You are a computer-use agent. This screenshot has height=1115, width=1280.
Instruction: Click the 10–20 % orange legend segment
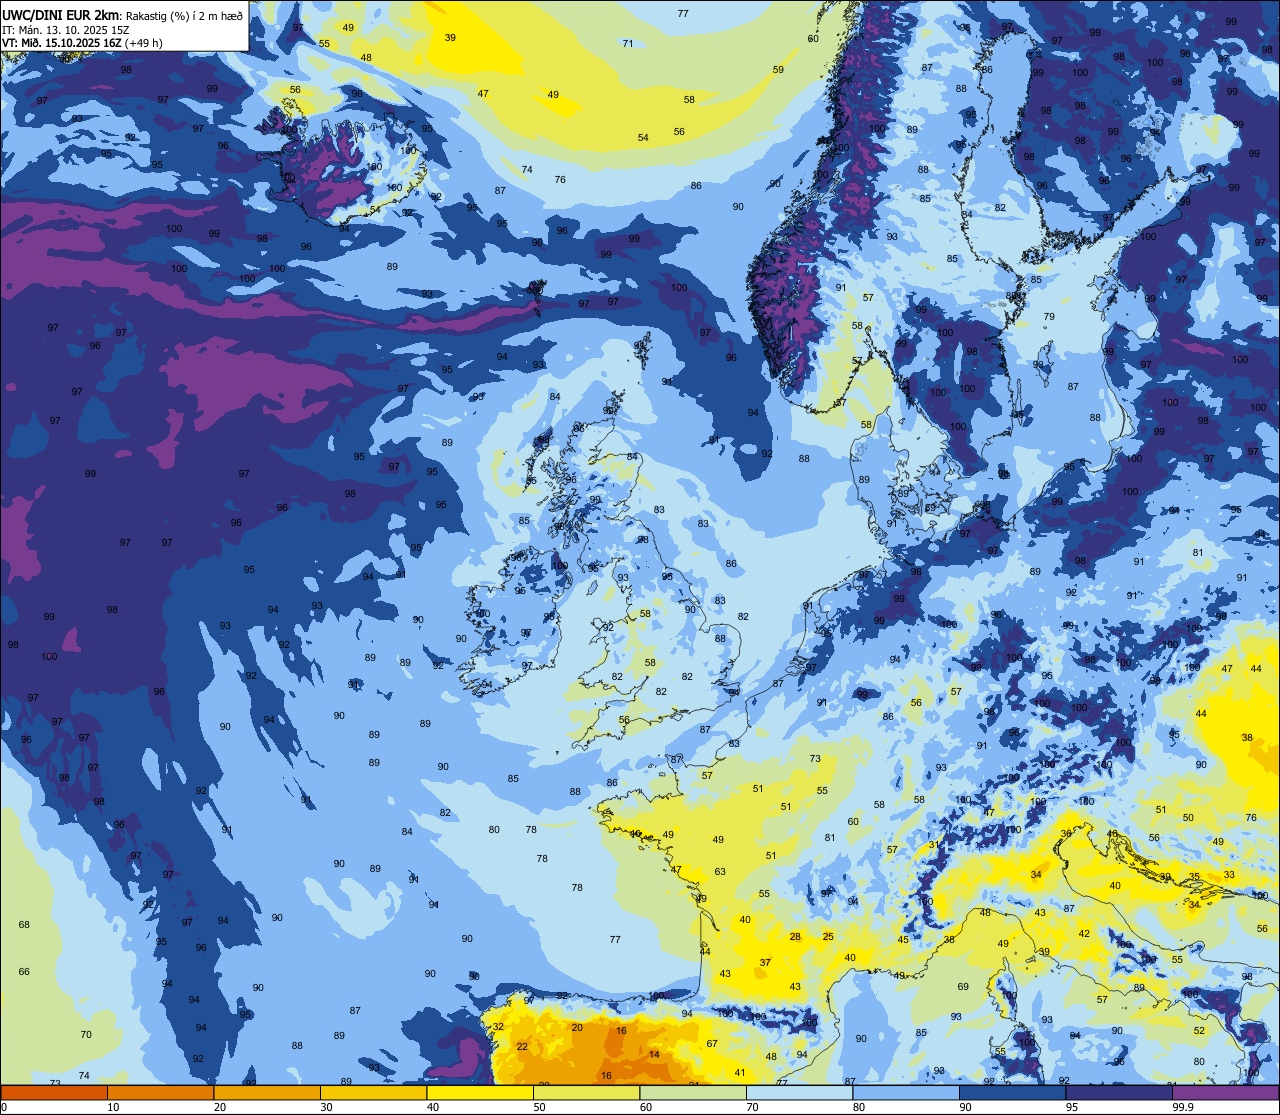pos(160,1092)
